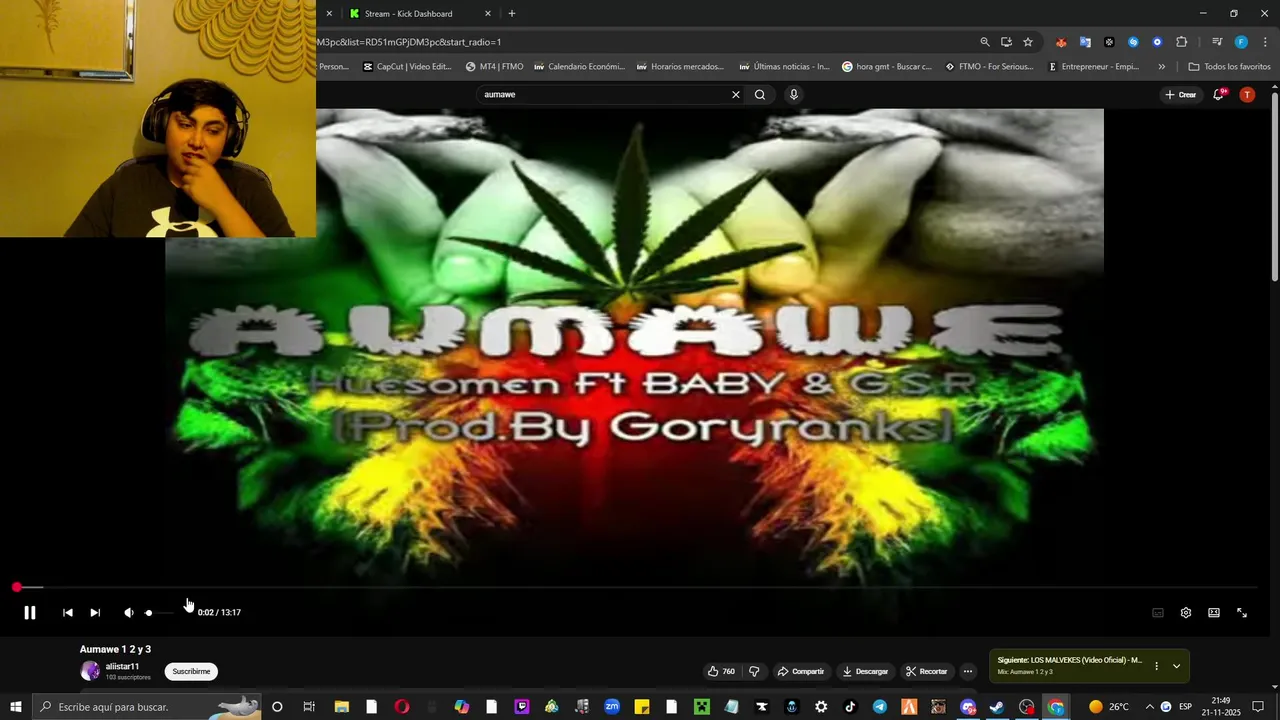
Task: Open the player settings gear
Action: click(x=1186, y=613)
